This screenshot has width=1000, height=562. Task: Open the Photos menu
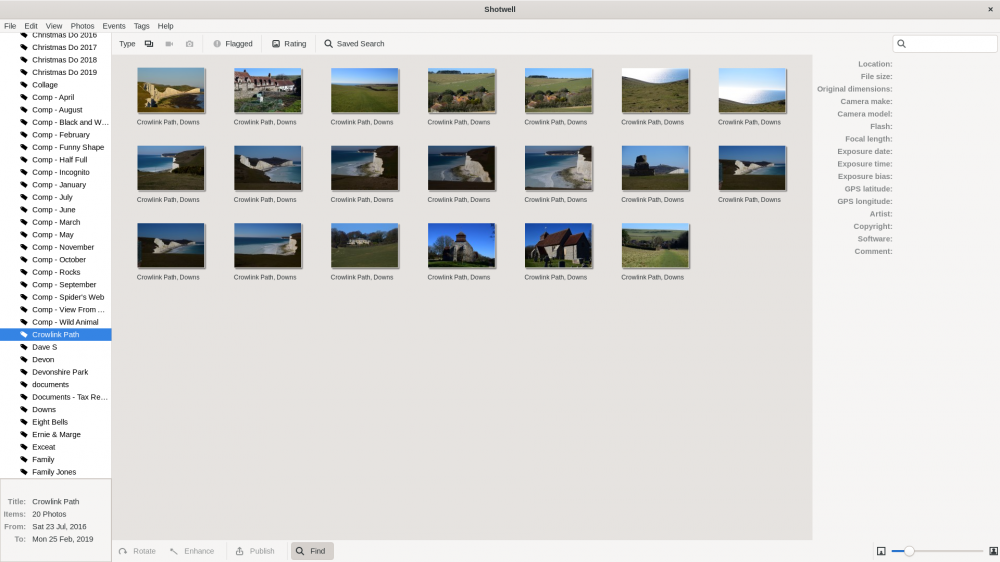coord(82,26)
